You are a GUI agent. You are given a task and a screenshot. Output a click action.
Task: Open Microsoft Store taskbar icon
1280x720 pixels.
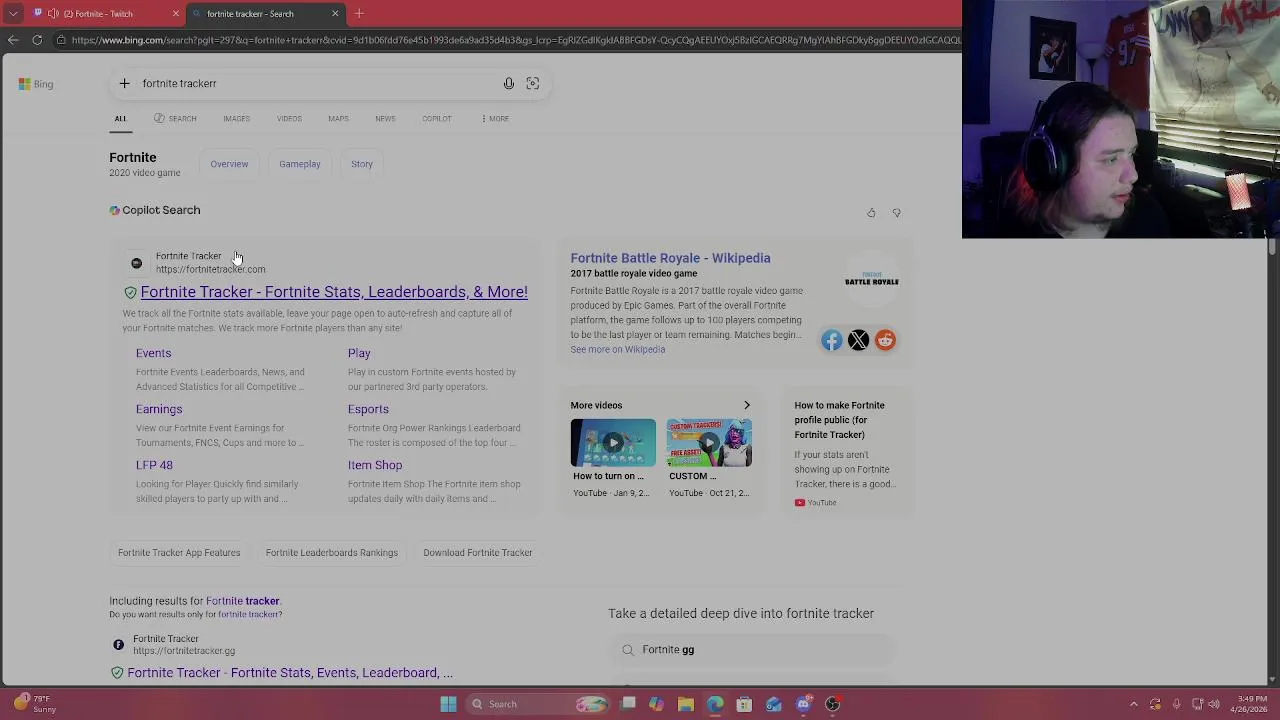click(744, 704)
